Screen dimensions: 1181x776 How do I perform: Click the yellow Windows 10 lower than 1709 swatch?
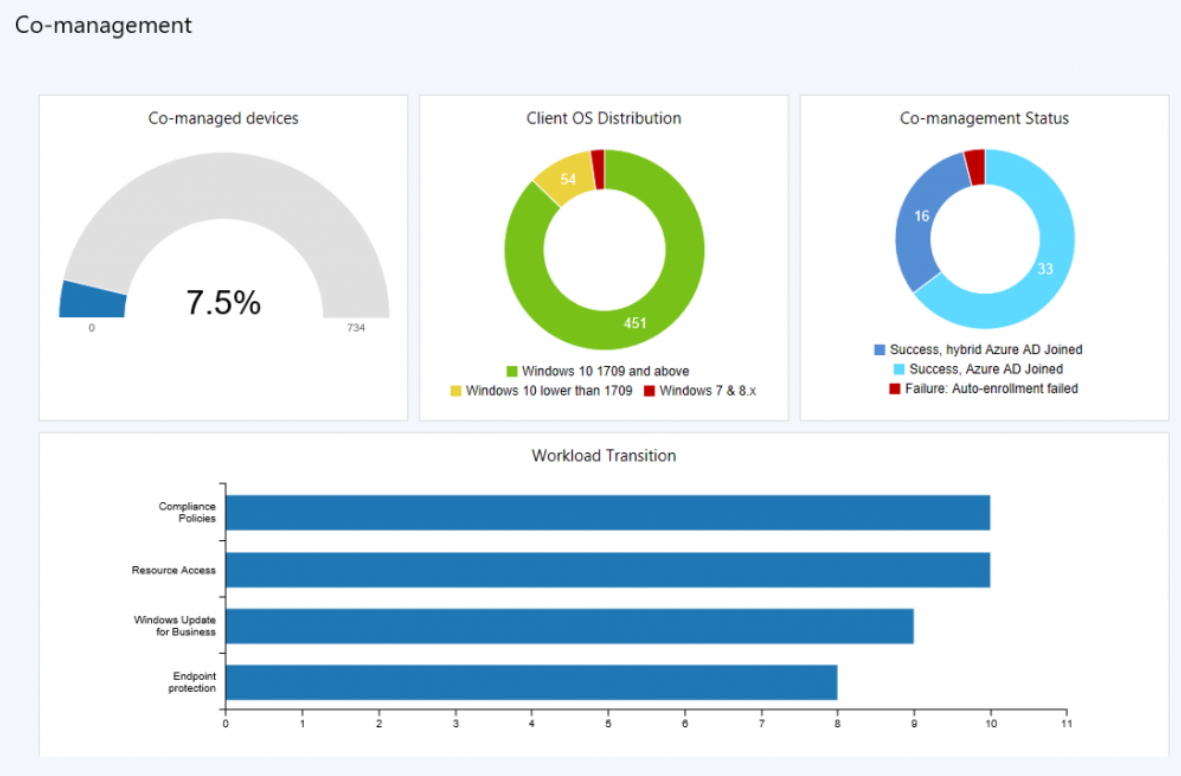pyautogui.click(x=456, y=391)
